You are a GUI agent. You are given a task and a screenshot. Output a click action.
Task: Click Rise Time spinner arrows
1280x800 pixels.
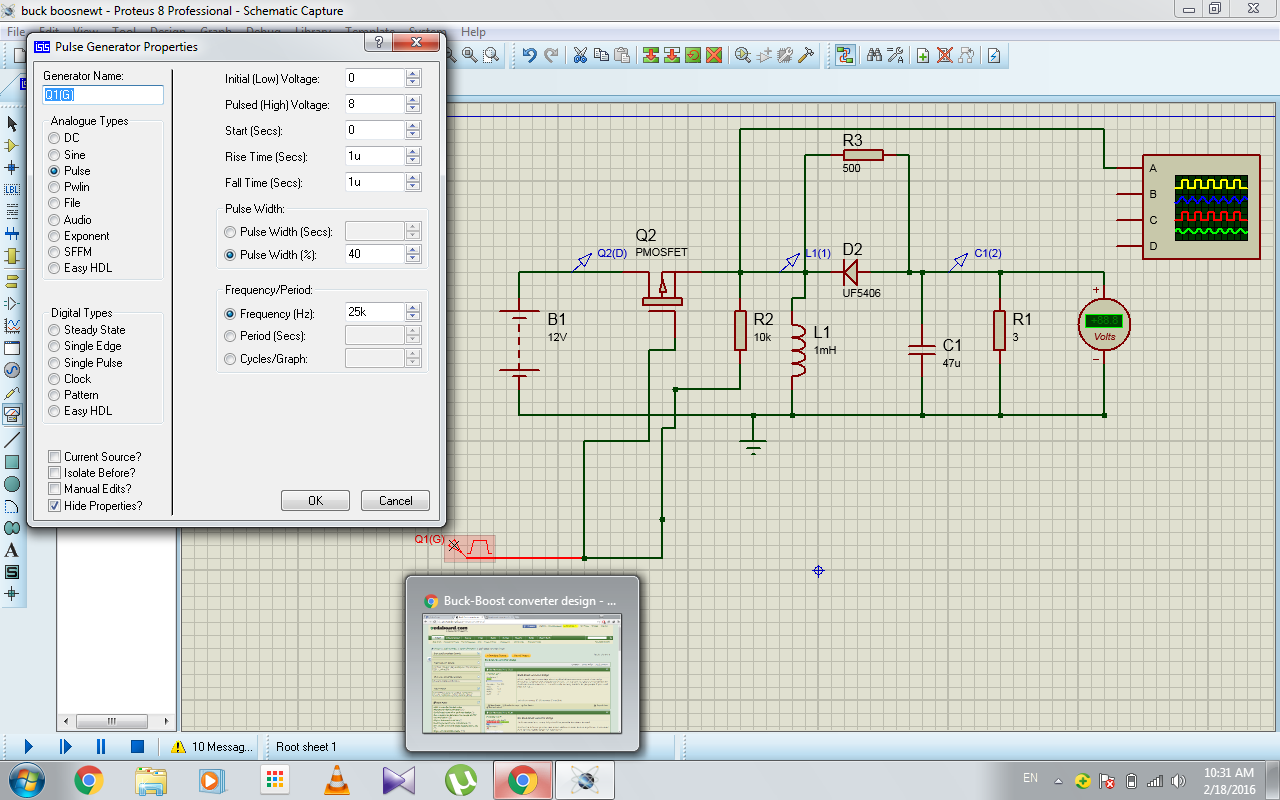coord(413,156)
